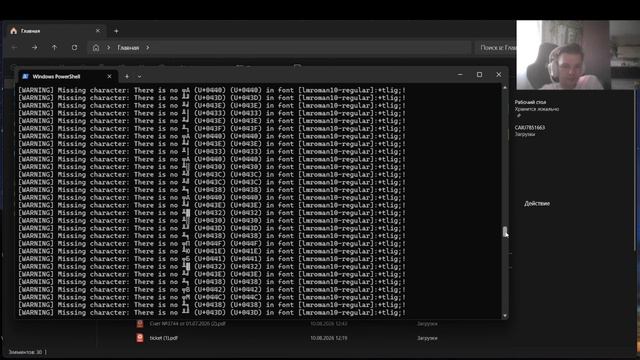
Task: Minimize the PowerShell terminal window
Action: click(x=460, y=75)
